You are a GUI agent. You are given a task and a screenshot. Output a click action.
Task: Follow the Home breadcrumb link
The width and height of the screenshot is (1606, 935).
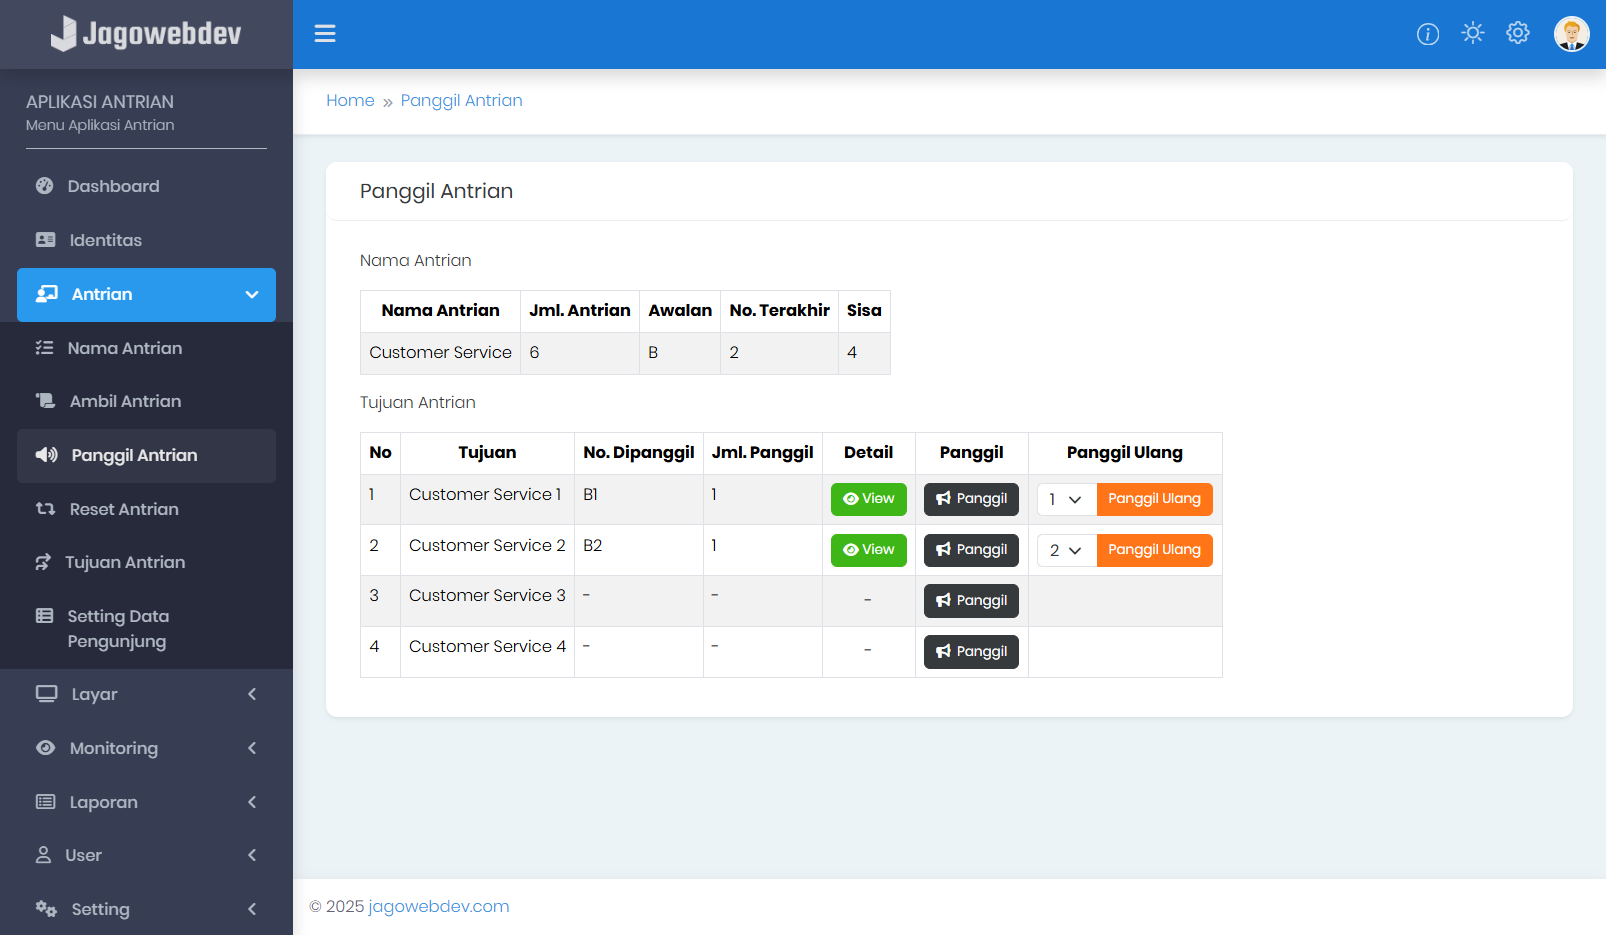click(x=350, y=101)
